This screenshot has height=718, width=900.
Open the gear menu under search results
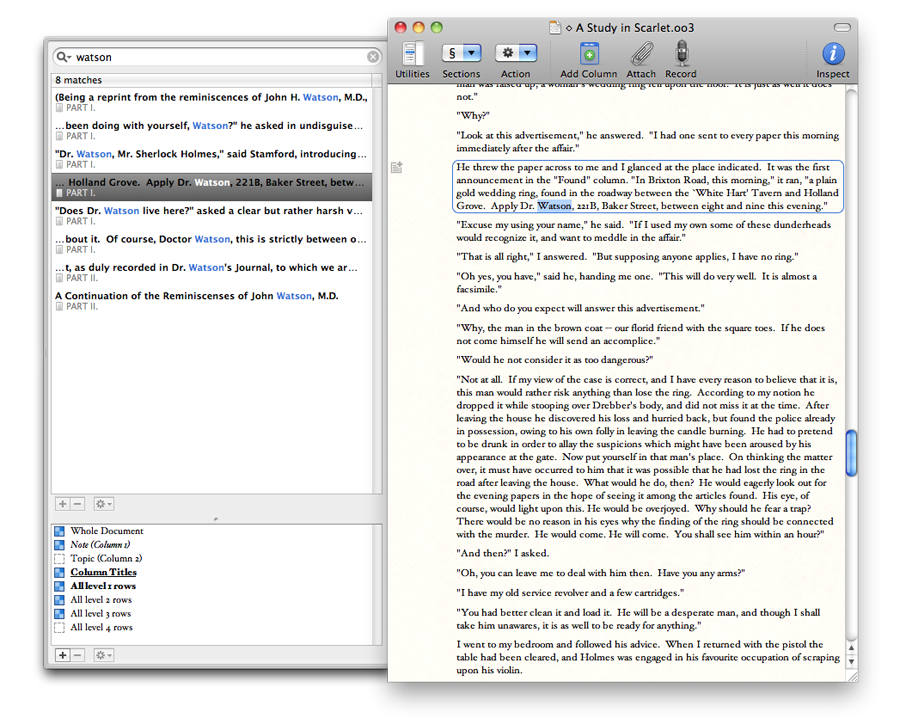pyautogui.click(x=103, y=504)
